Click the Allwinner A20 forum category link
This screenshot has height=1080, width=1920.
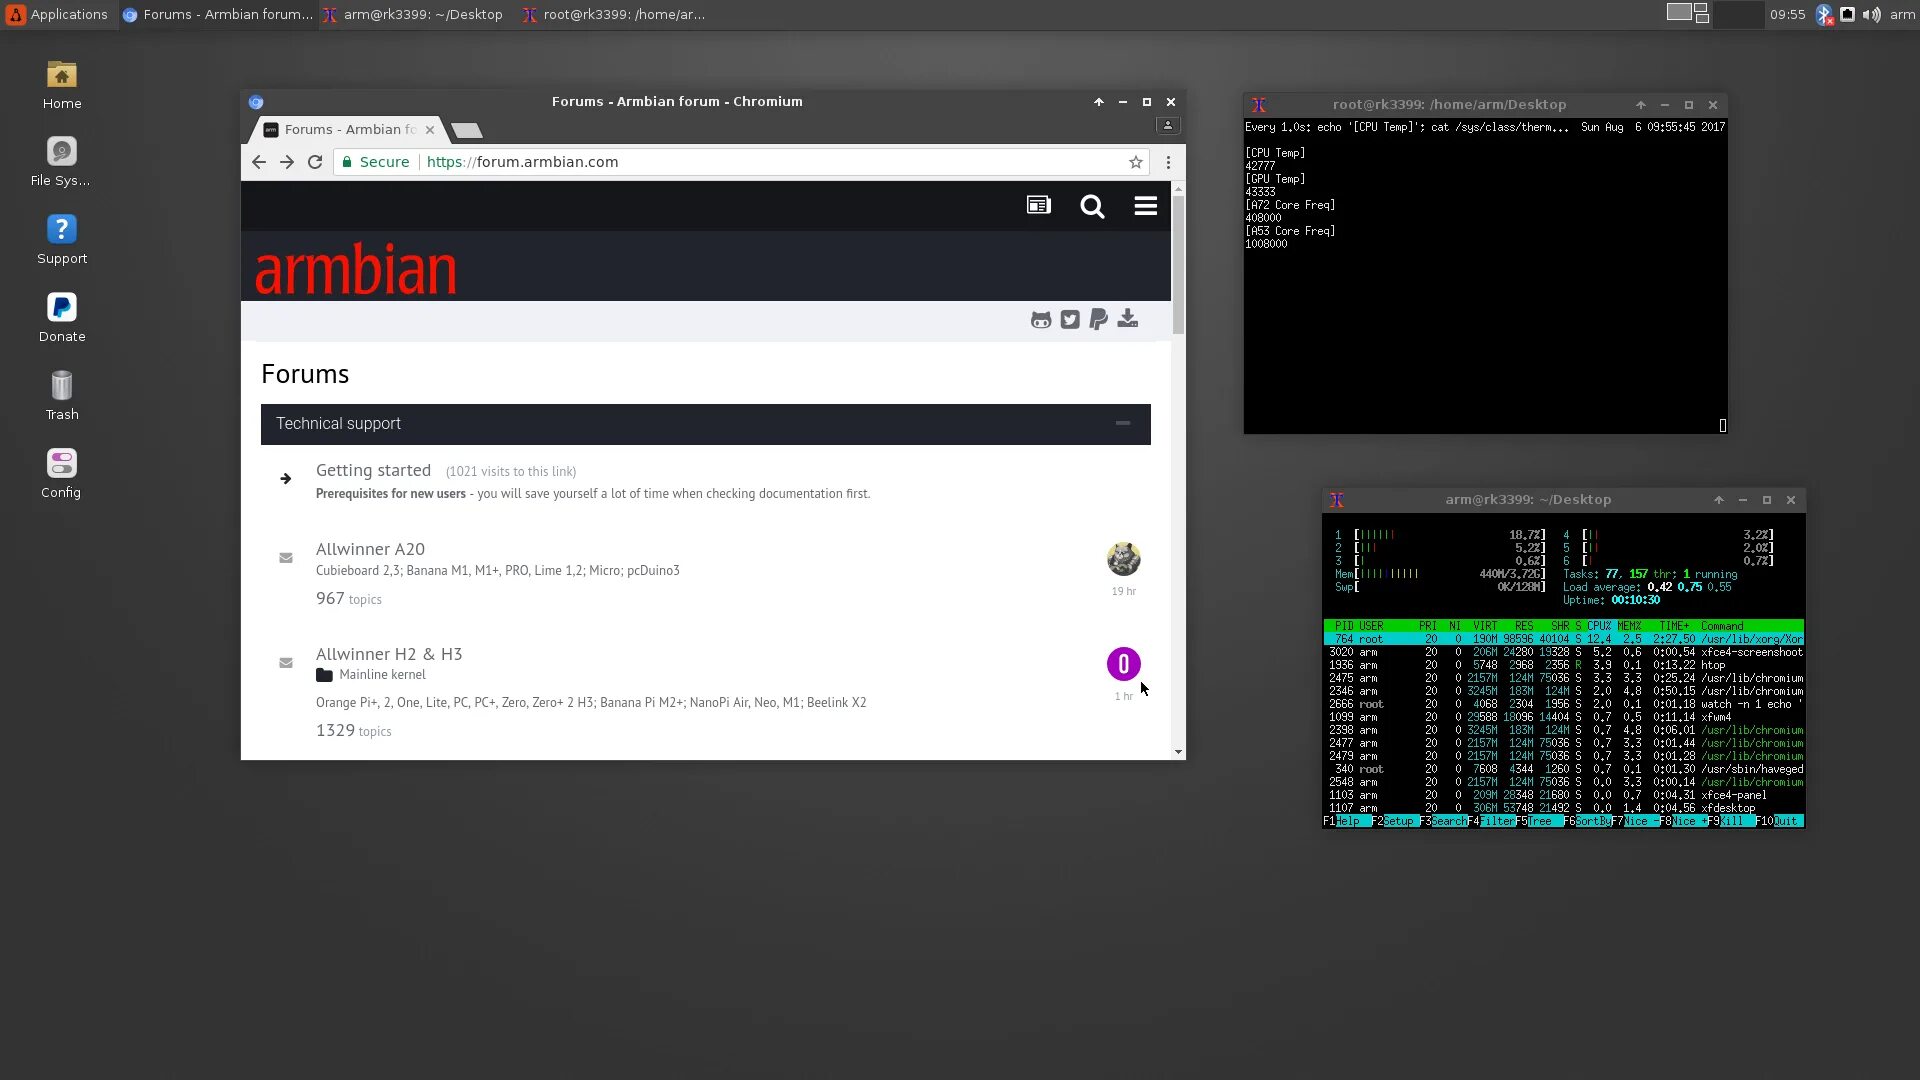click(x=371, y=547)
